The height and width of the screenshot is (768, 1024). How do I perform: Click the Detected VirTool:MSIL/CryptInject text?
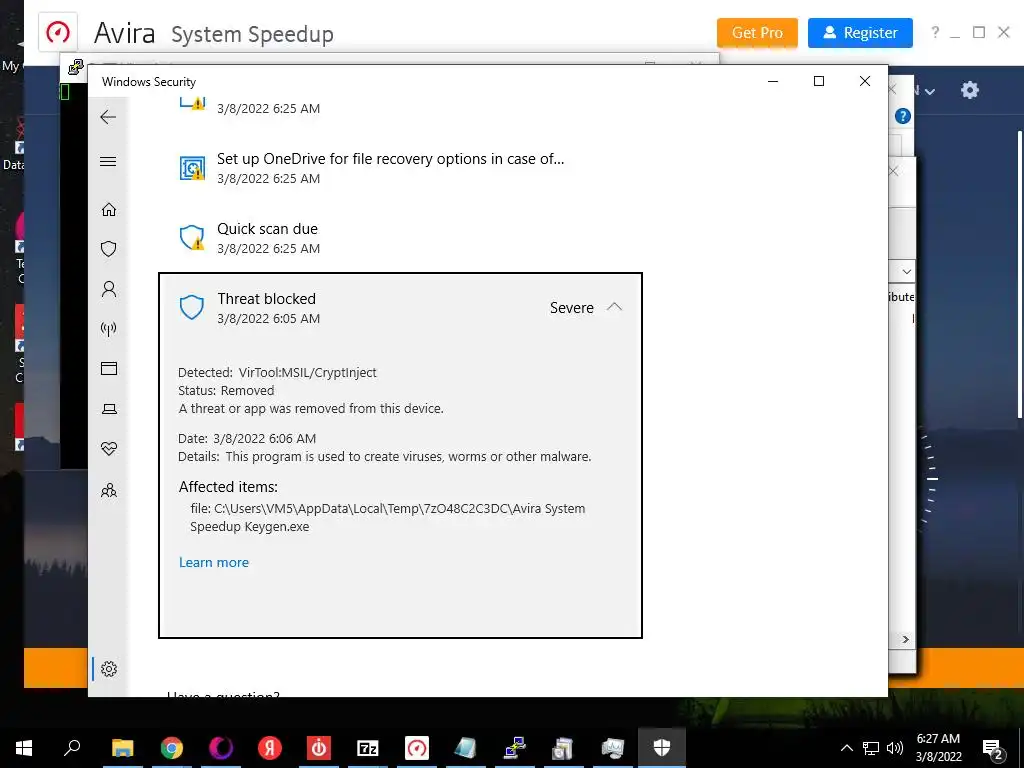point(278,372)
